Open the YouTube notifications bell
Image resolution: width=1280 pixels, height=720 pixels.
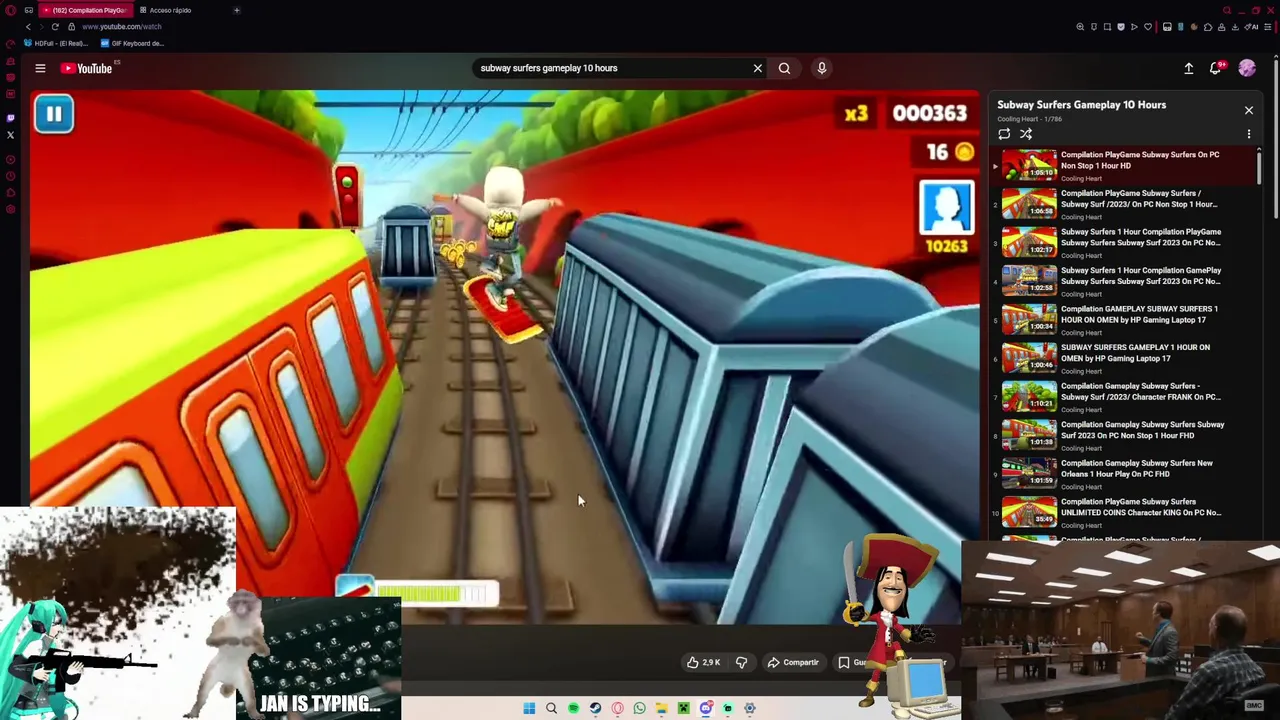coord(1216,68)
